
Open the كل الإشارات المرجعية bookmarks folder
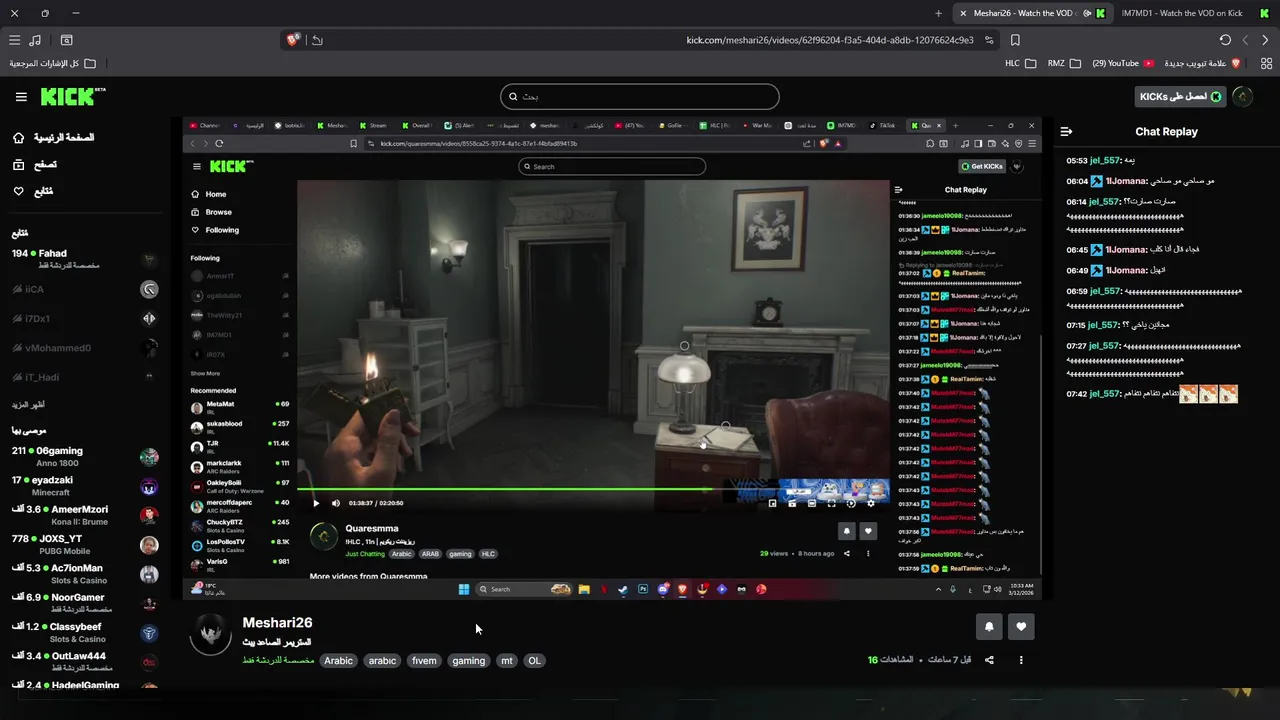click(52, 63)
